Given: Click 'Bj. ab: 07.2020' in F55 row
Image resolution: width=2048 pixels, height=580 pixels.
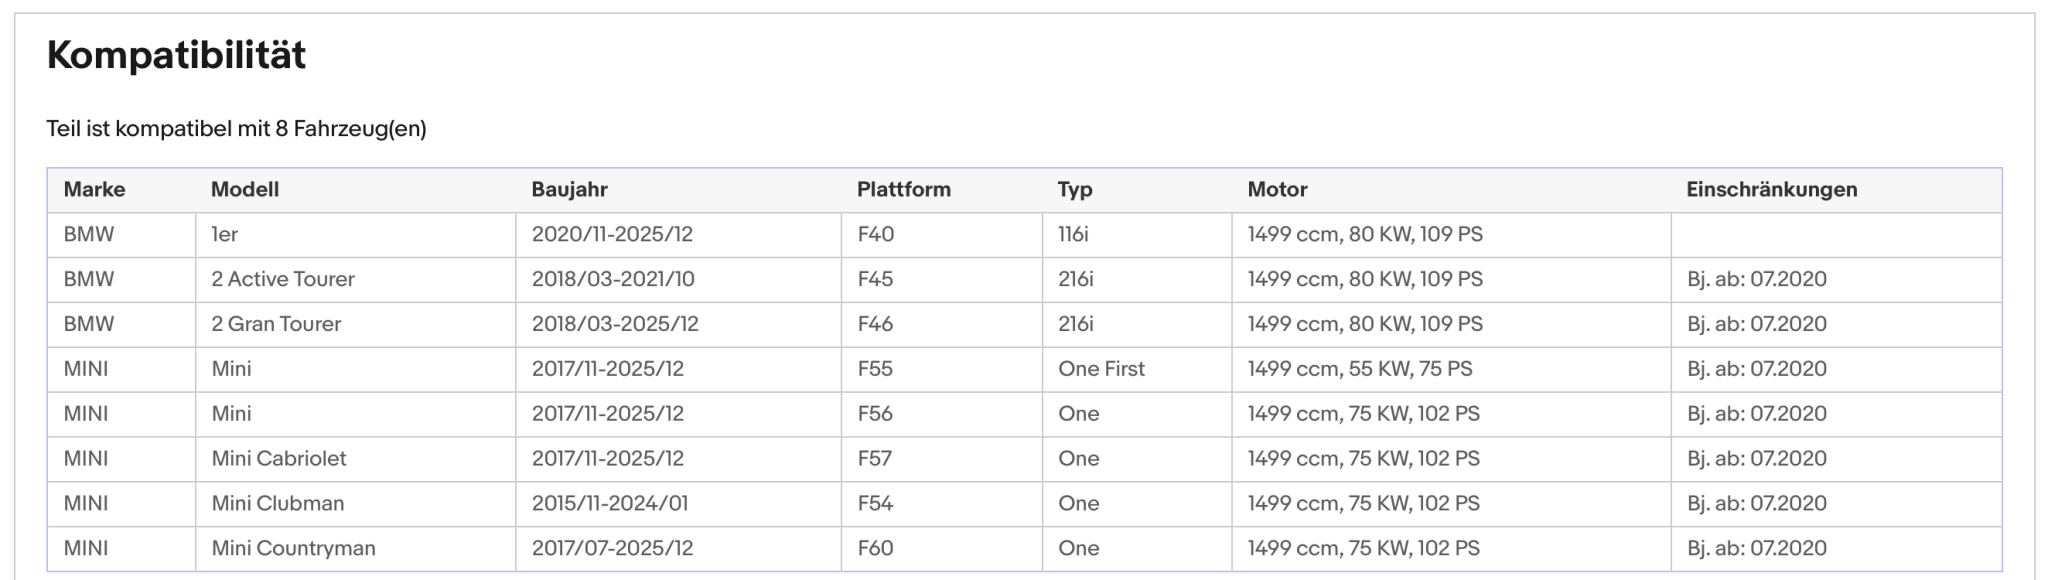Looking at the screenshot, I should click(x=1837, y=369).
